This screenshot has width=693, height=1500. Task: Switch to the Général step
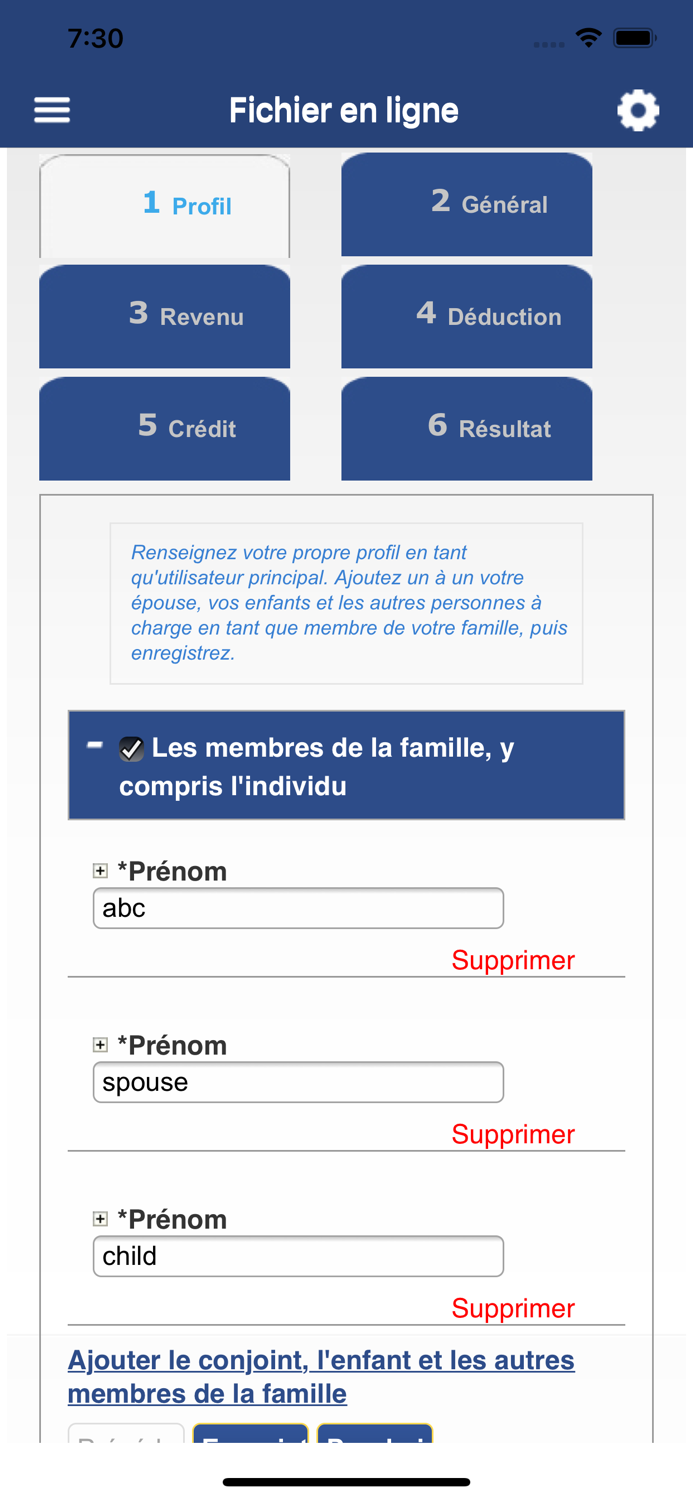[466, 203]
